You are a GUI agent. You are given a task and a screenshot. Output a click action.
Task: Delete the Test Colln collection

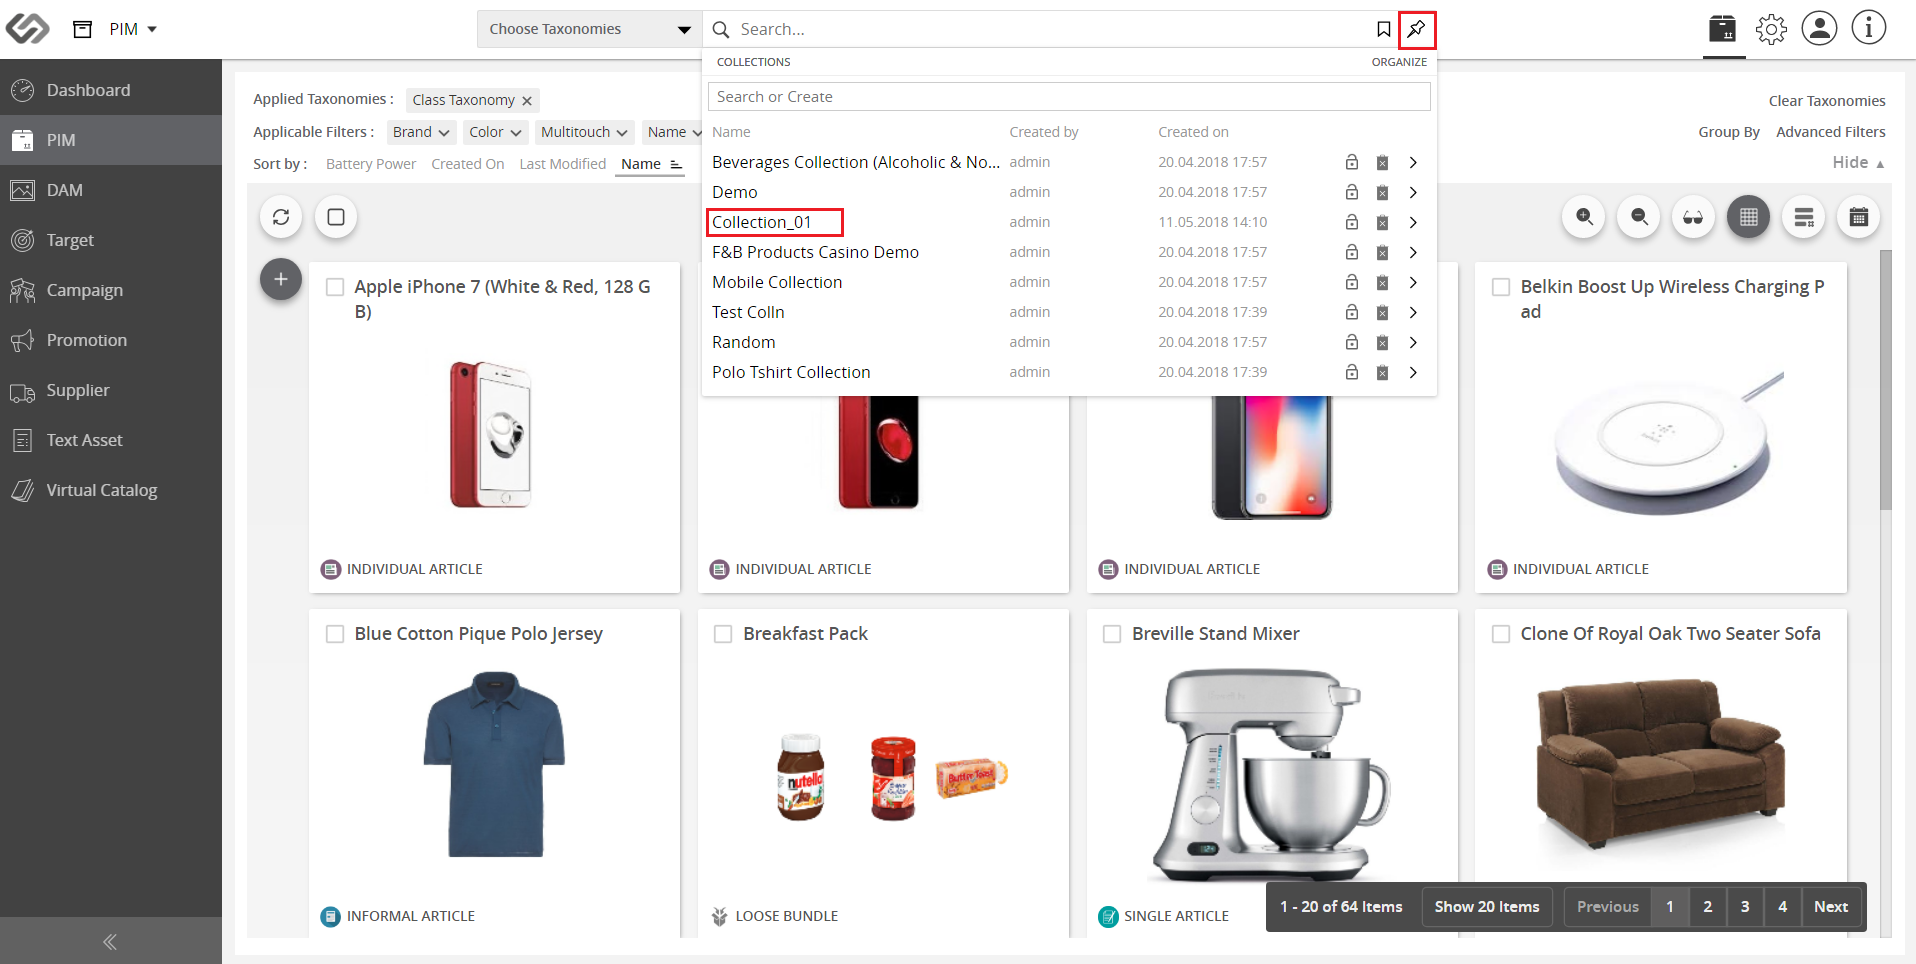coord(1382,312)
